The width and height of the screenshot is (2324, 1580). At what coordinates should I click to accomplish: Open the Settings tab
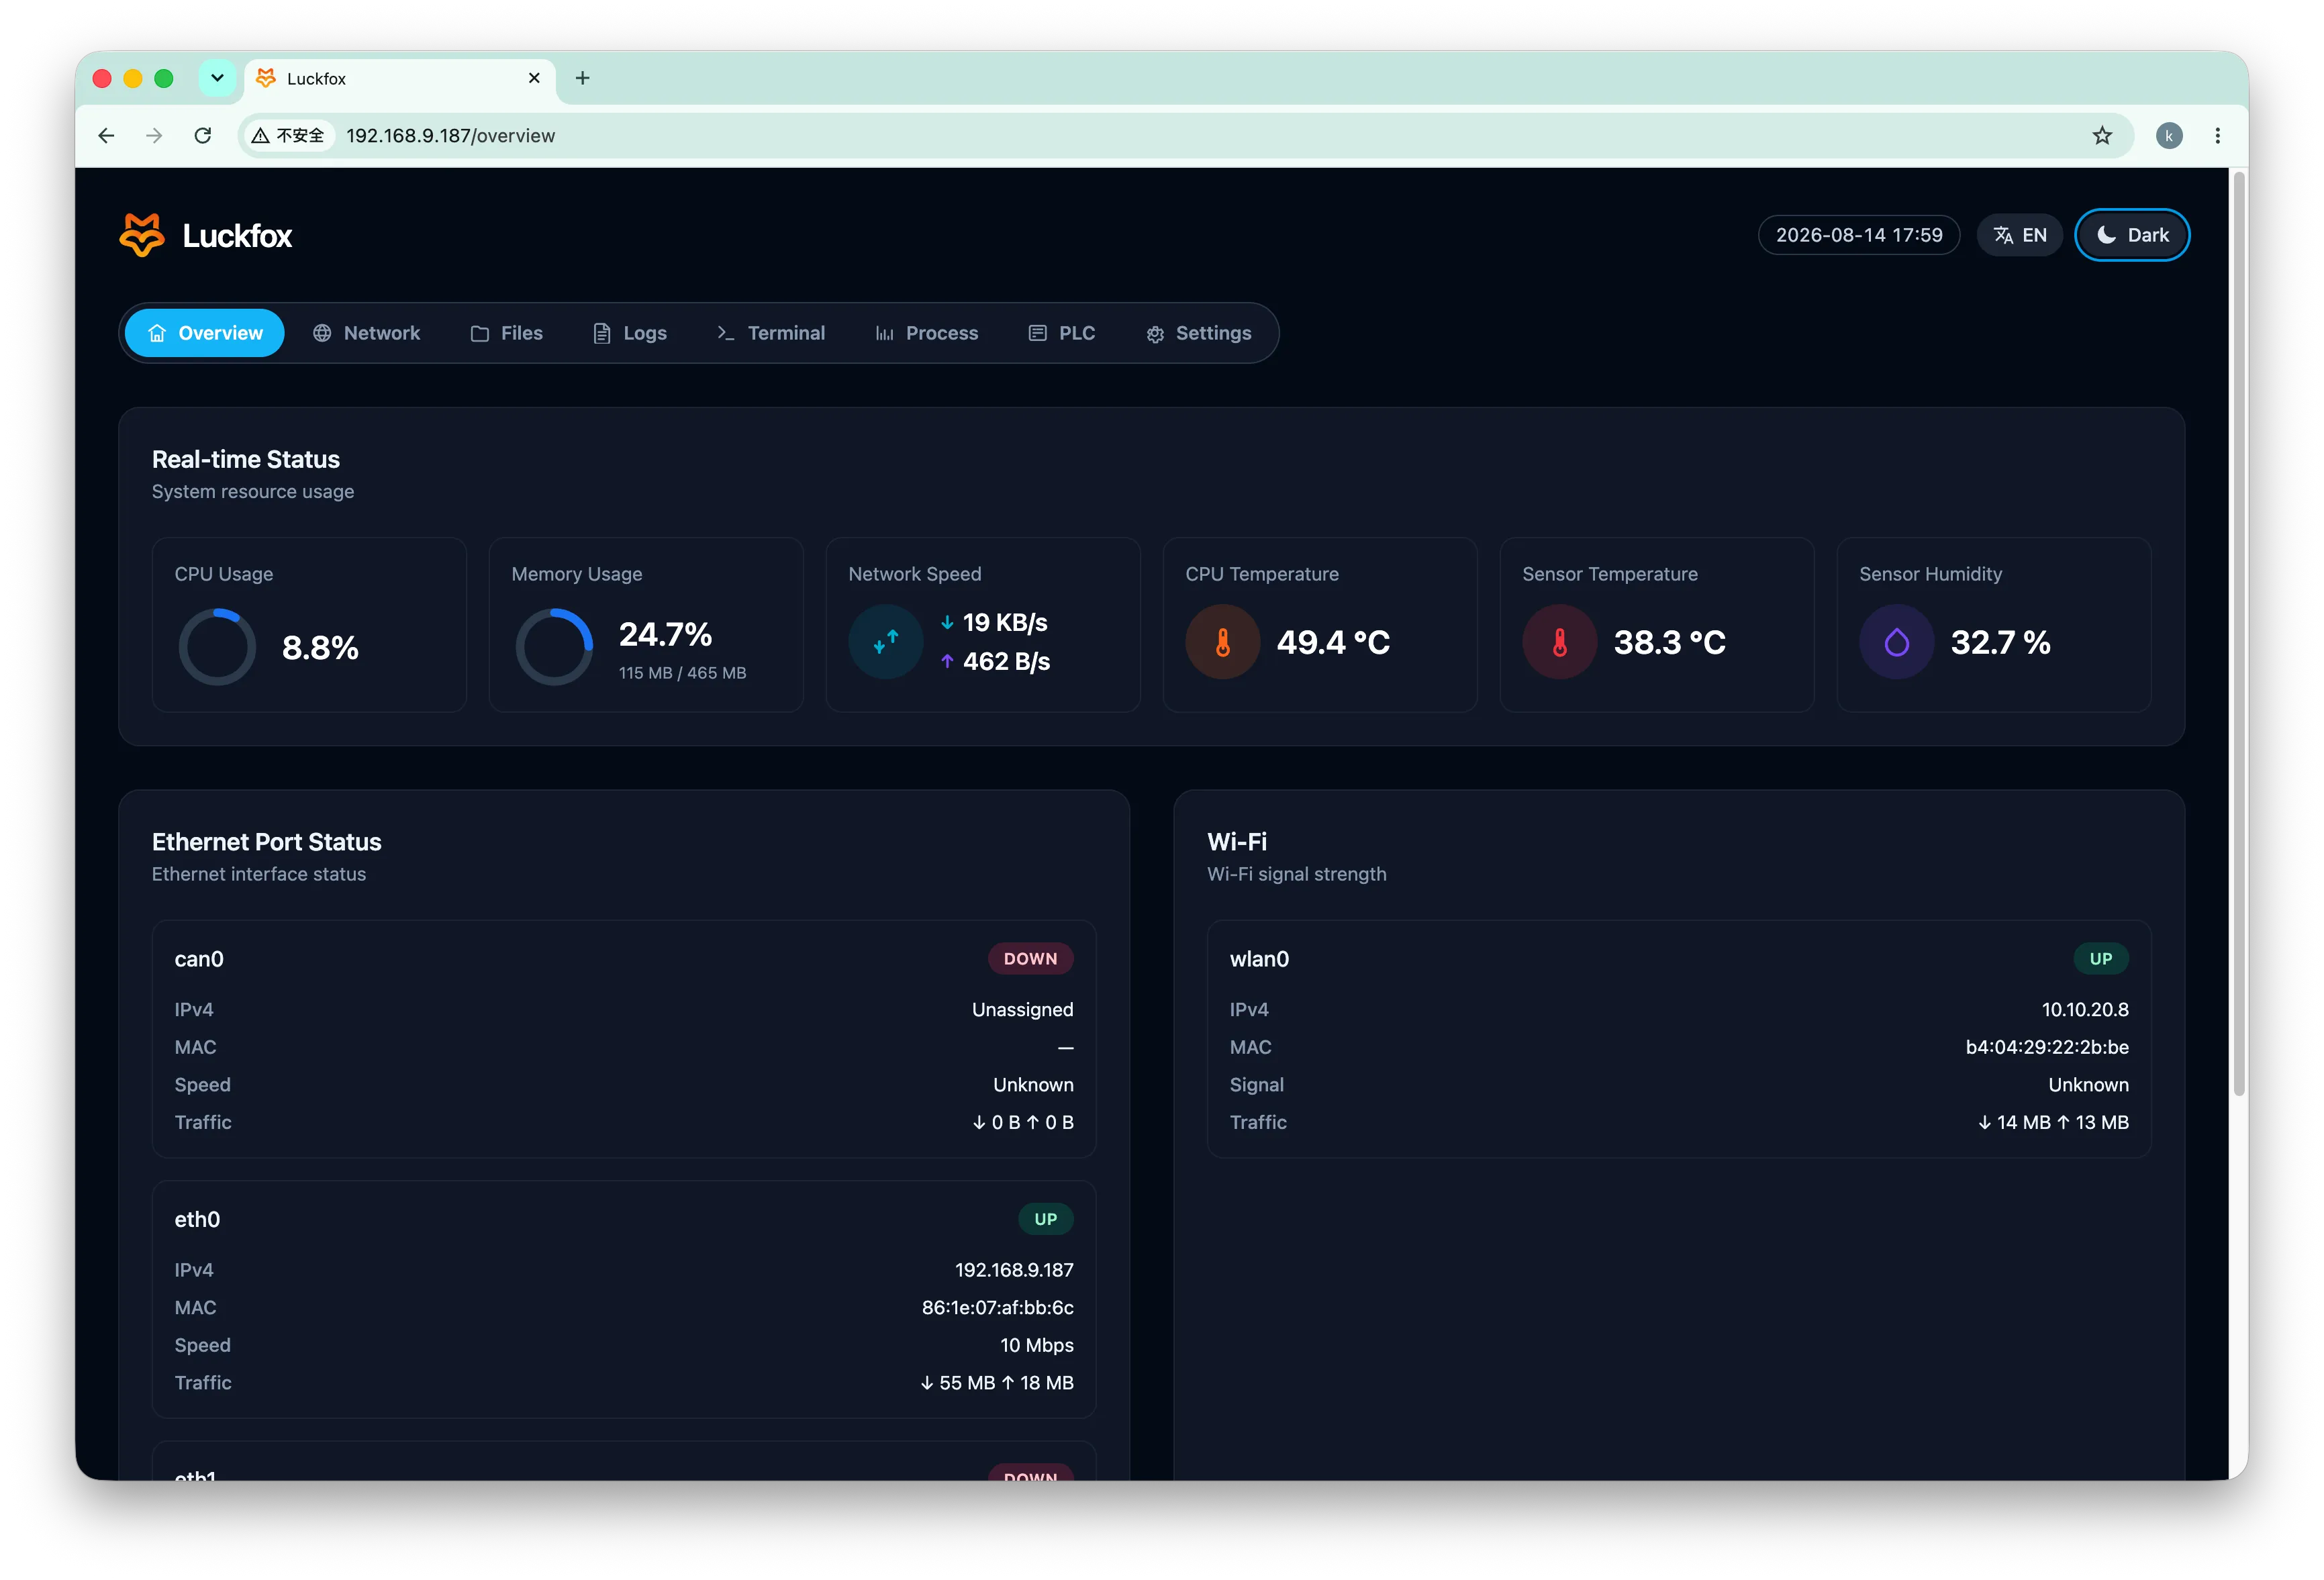click(1198, 333)
